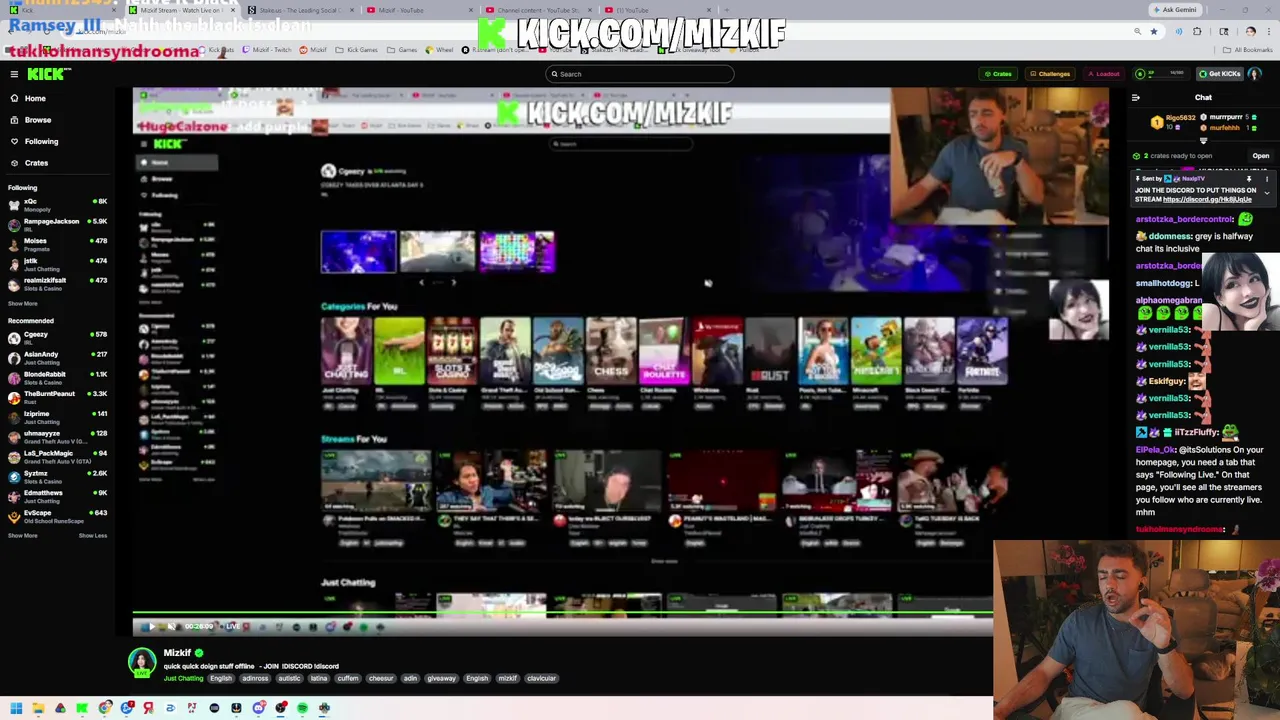The image size is (1280, 720).
Task: Open the hamburger sidebar menu
Action: [14, 74]
